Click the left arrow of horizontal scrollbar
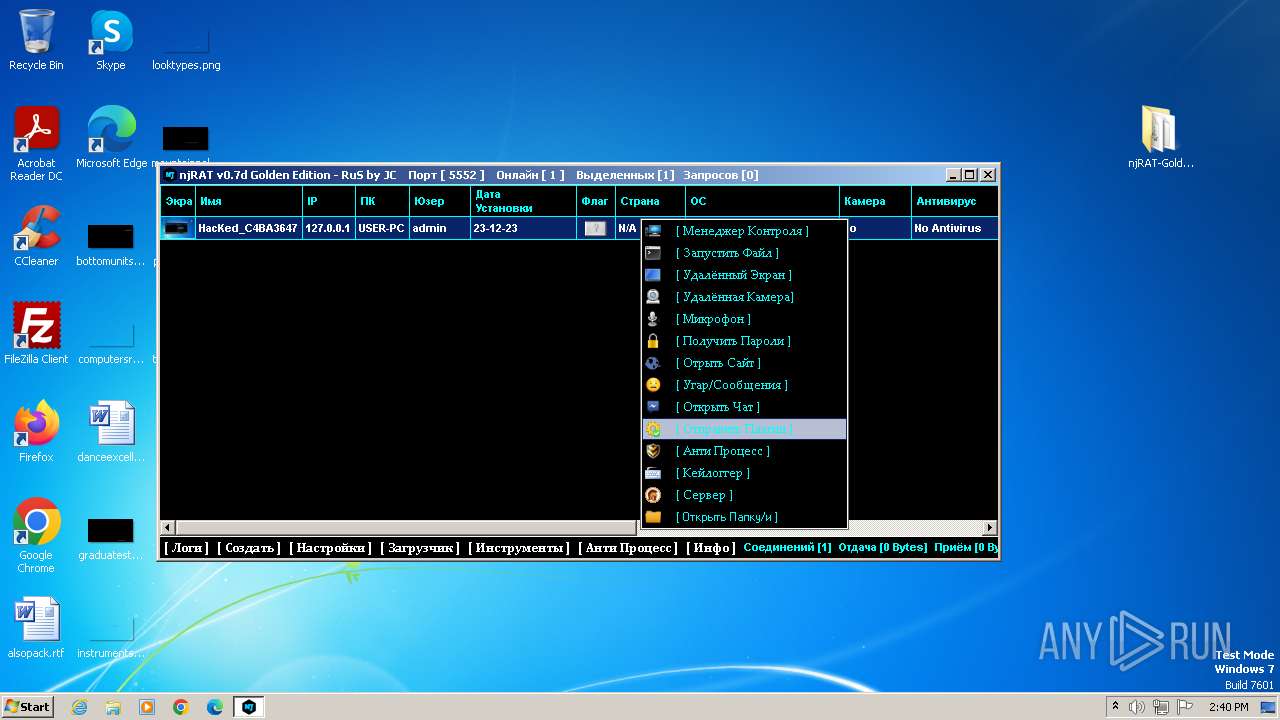Screen dimensions: 1280x720 point(168,527)
